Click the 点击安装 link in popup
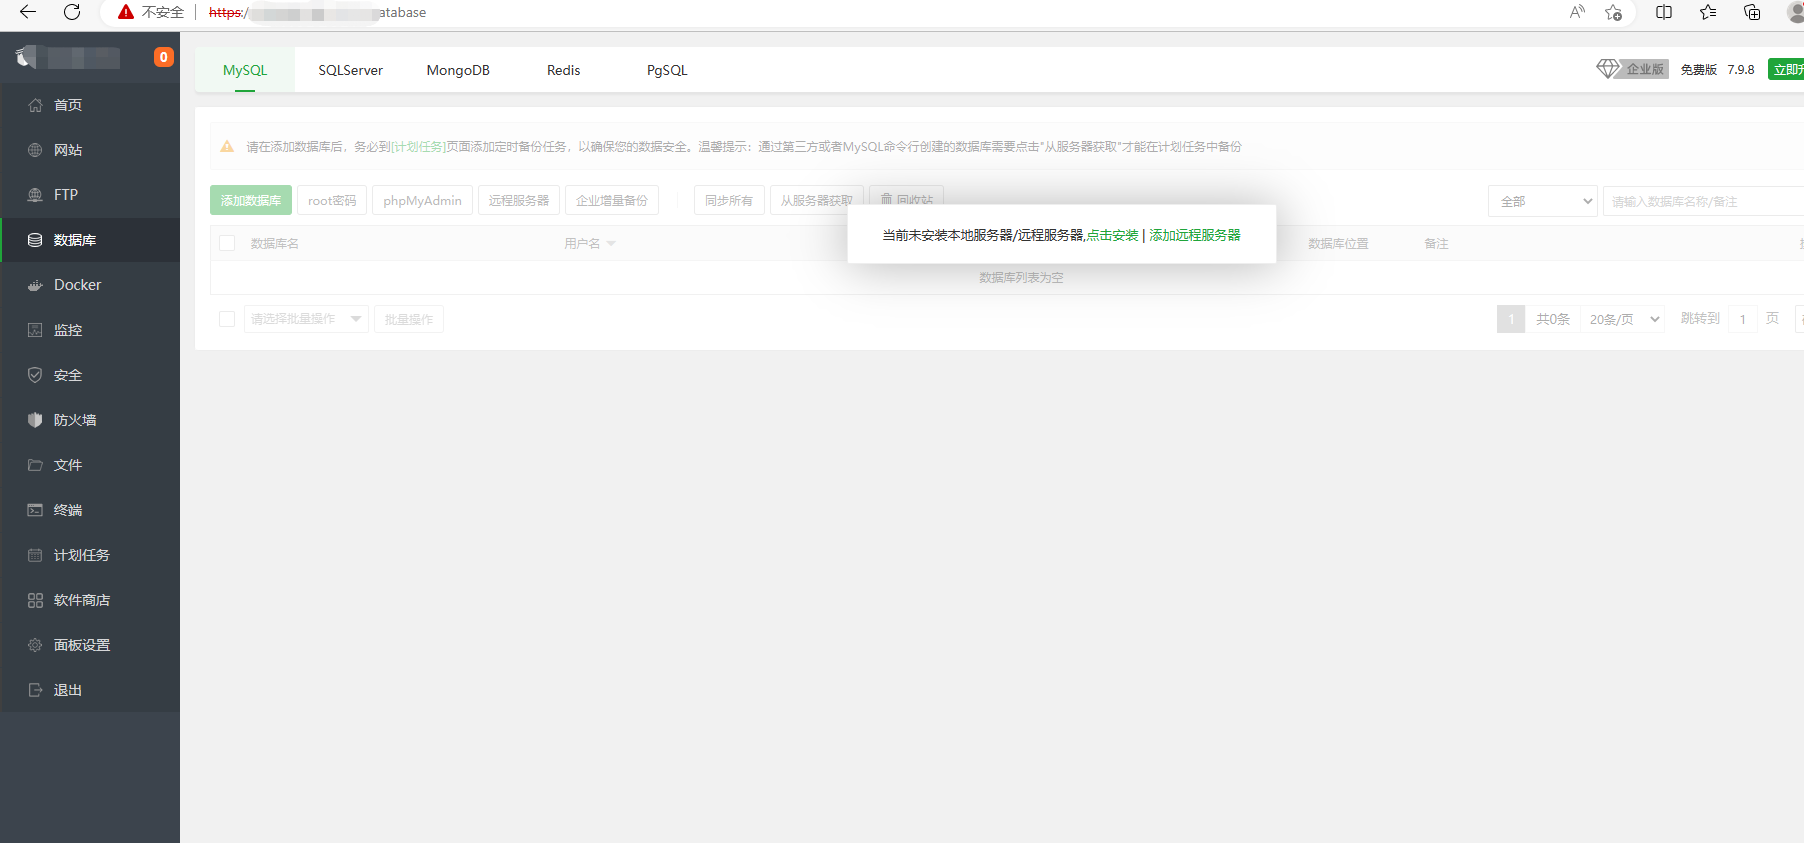This screenshot has height=843, width=1804. [x=1113, y=235]
